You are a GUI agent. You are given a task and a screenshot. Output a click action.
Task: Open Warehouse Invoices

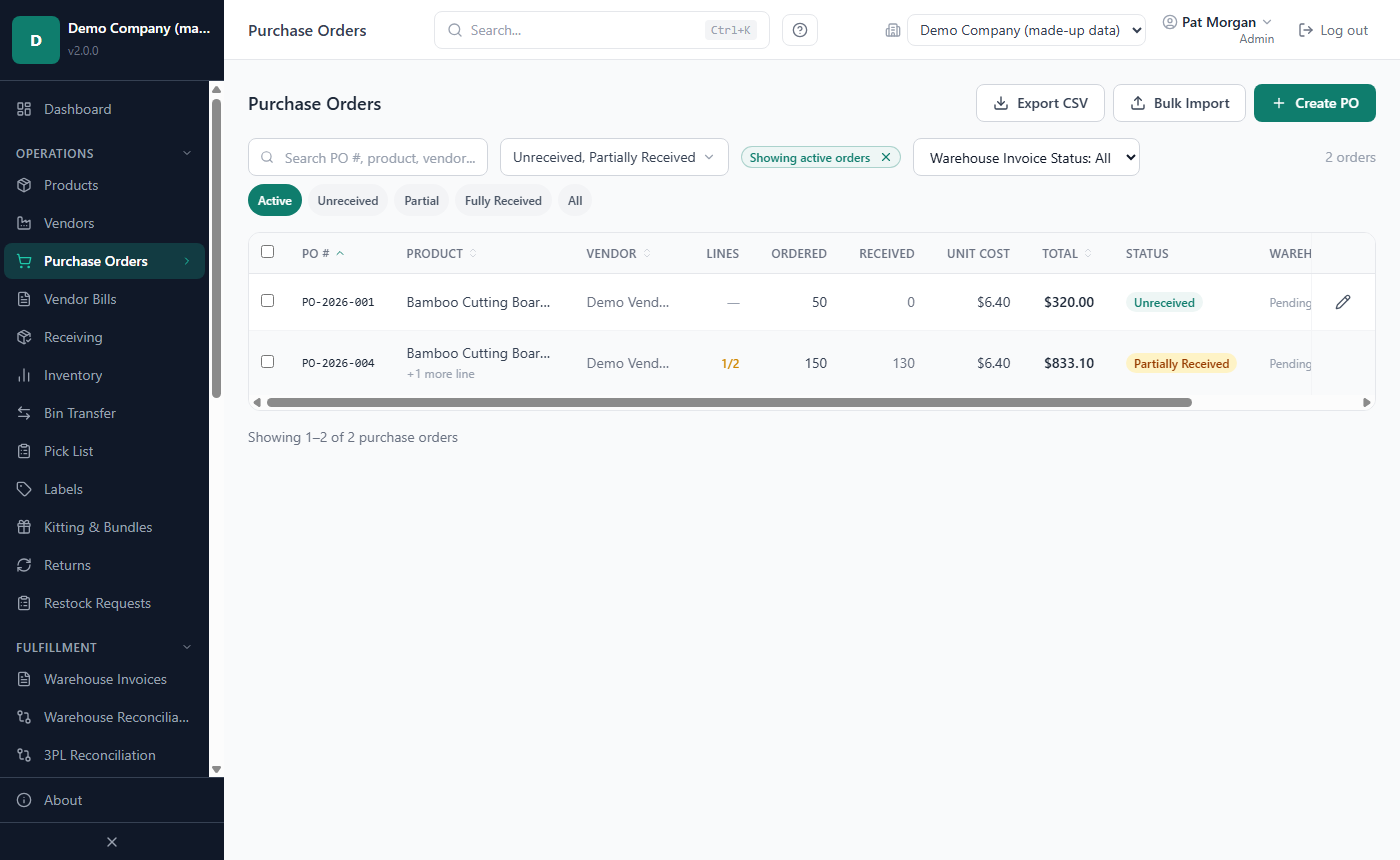(x=104, y=679)
